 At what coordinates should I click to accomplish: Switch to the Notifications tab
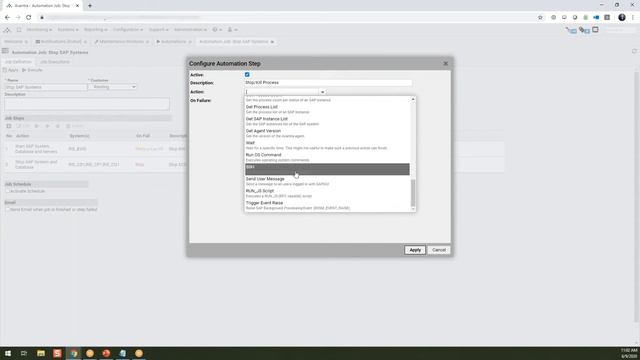pyautogui.click(x=61, y=42)
